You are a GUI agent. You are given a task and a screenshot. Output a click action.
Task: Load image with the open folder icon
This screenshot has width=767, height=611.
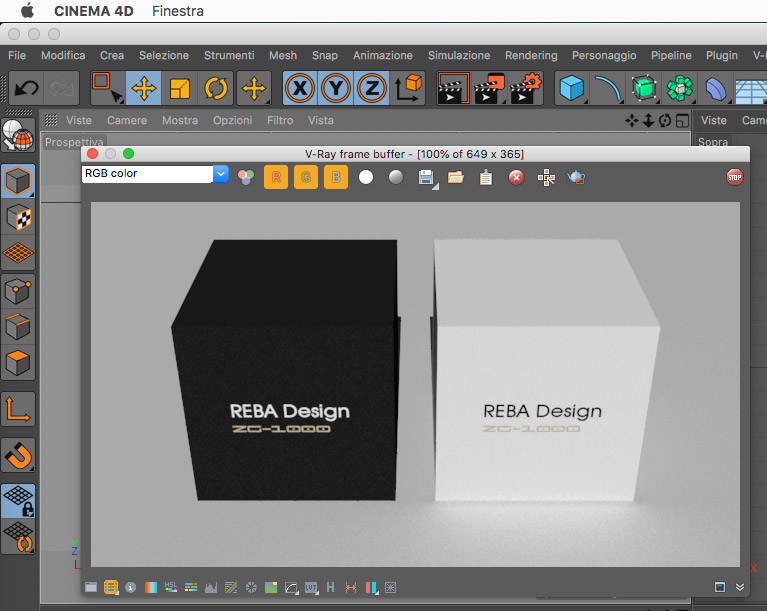click(x=456, y=177)
